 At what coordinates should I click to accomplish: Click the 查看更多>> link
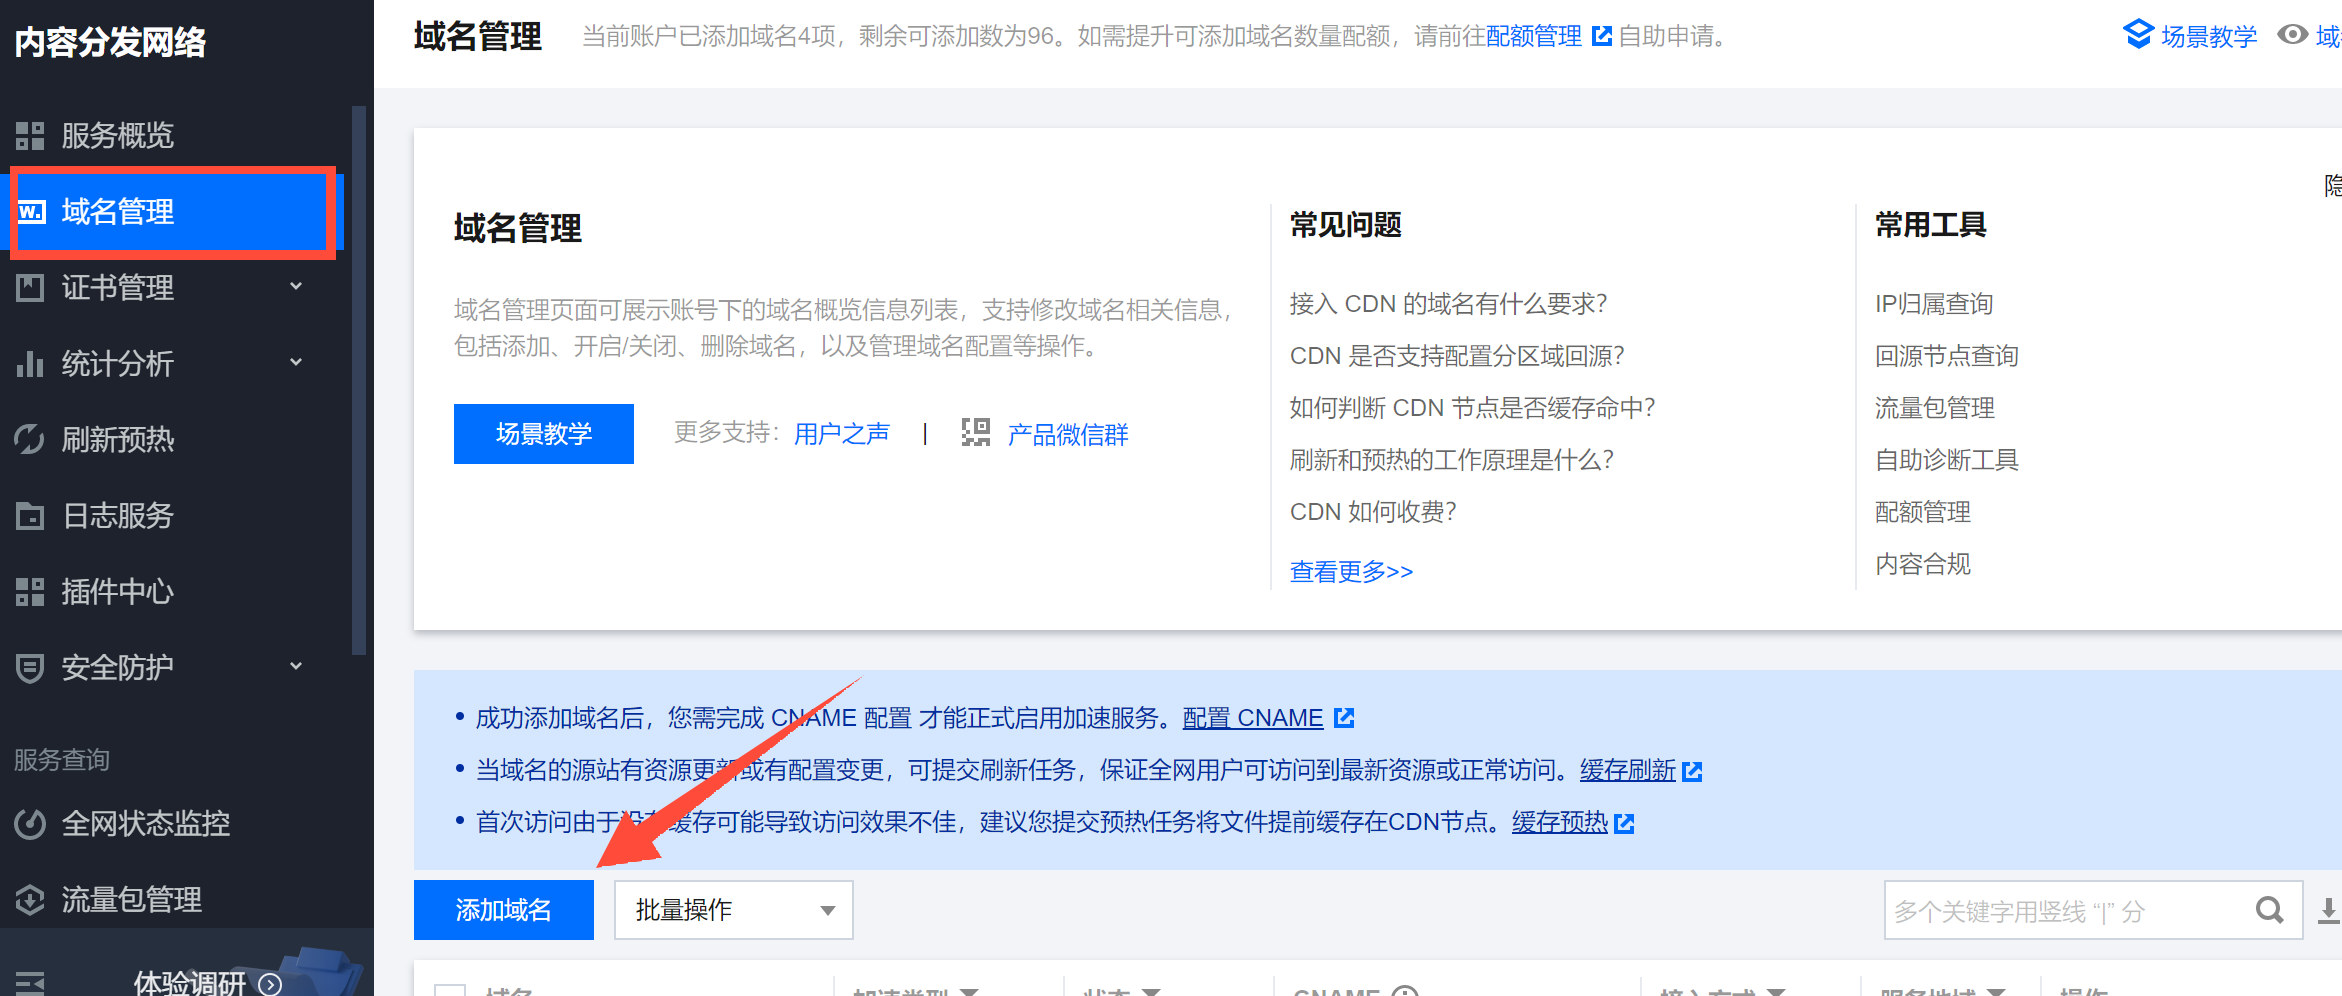pyautogui.click(x=1351, y=571)
